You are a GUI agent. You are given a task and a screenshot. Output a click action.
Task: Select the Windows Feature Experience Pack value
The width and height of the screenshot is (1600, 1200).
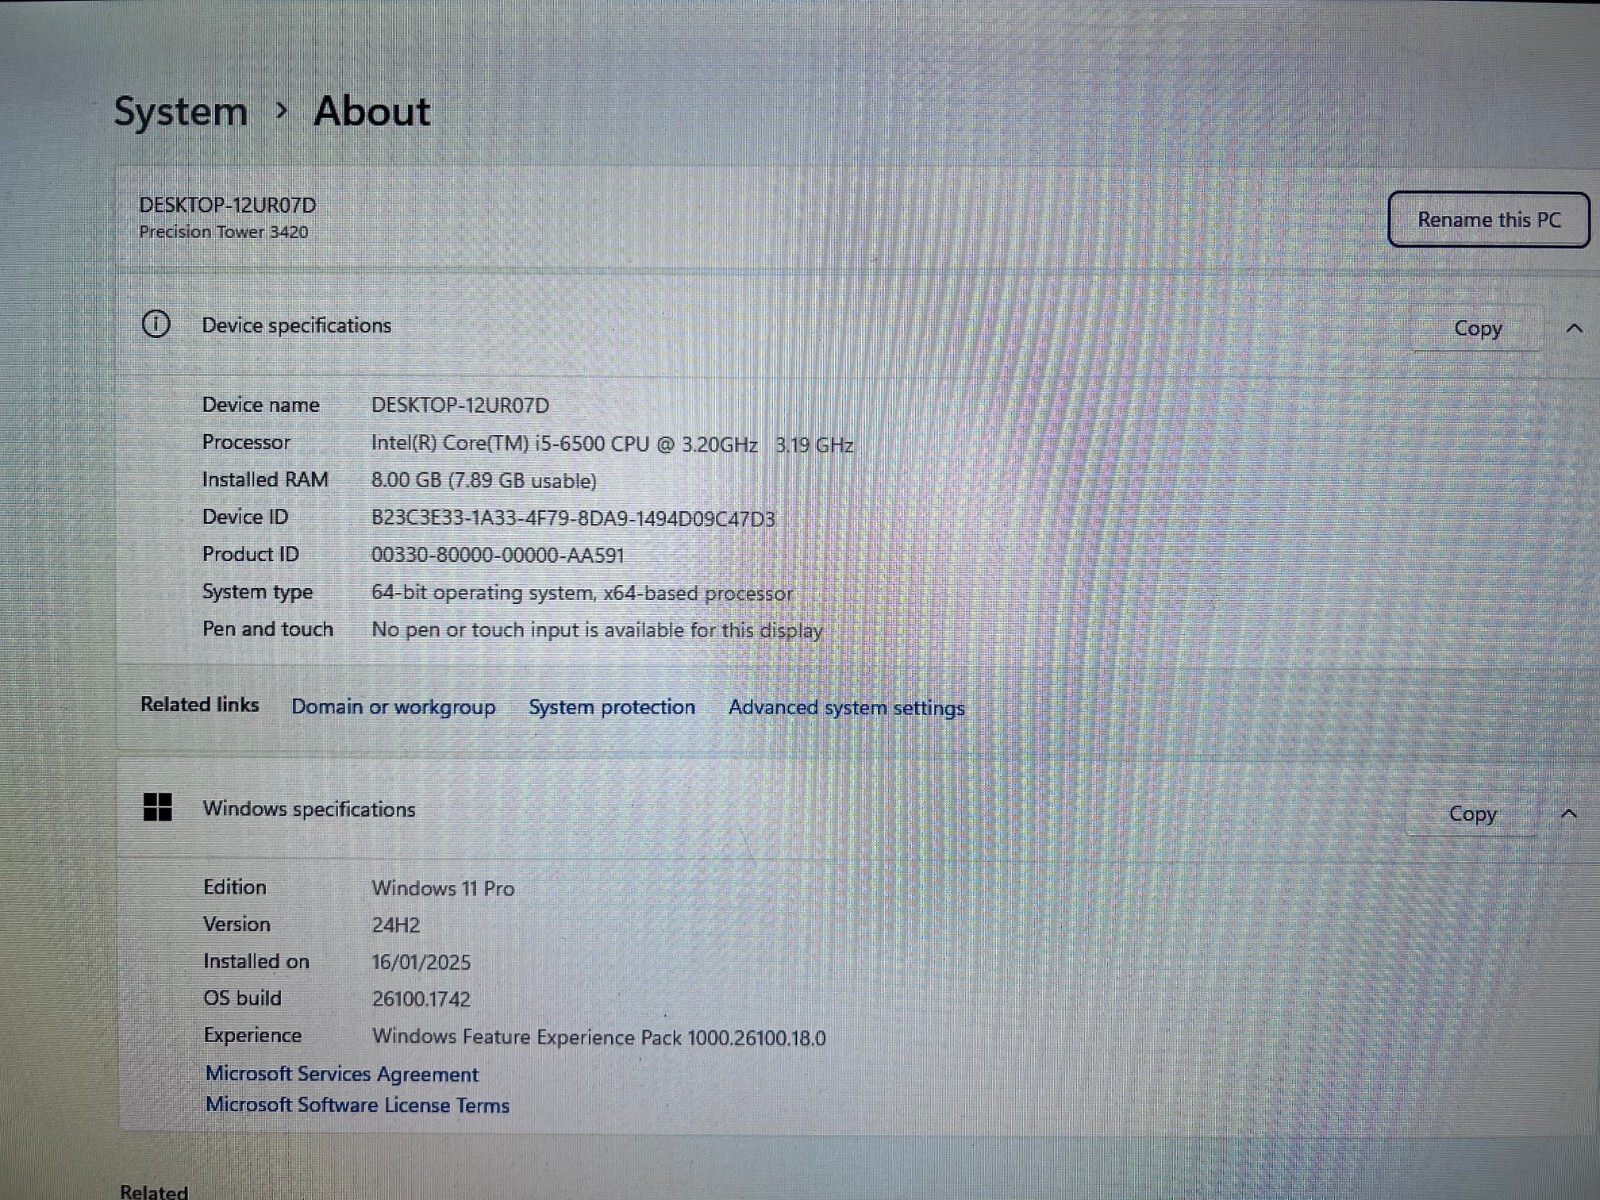[599, 1037]
